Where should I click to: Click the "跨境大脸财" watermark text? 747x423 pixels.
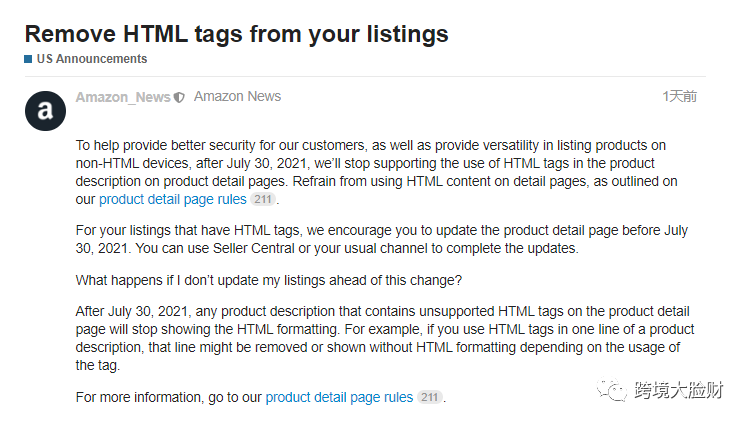tap(678, 388)
